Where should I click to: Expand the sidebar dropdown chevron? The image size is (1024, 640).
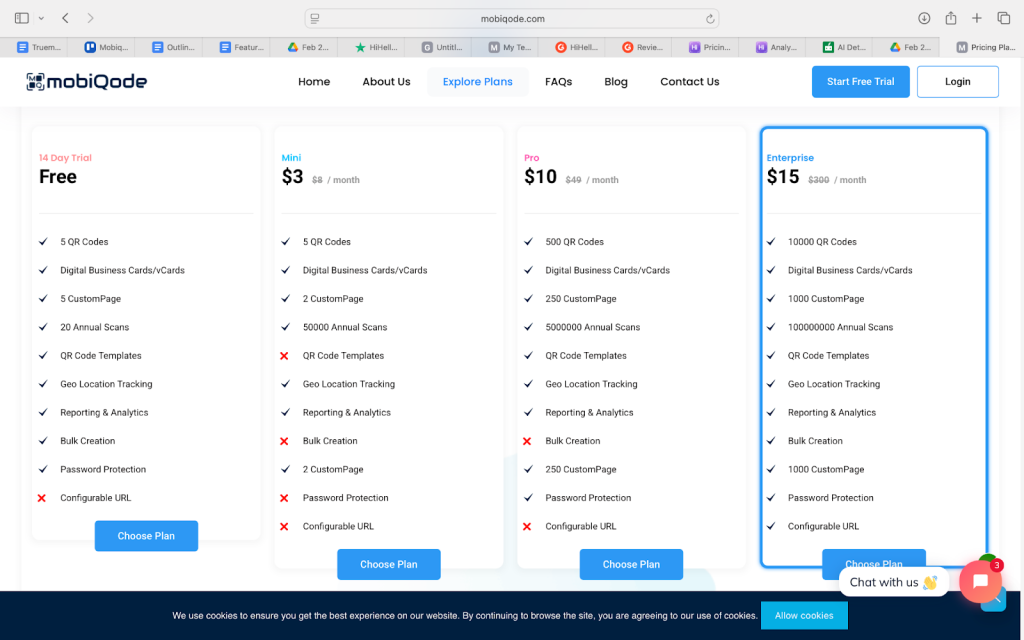[x=41, y=18]
